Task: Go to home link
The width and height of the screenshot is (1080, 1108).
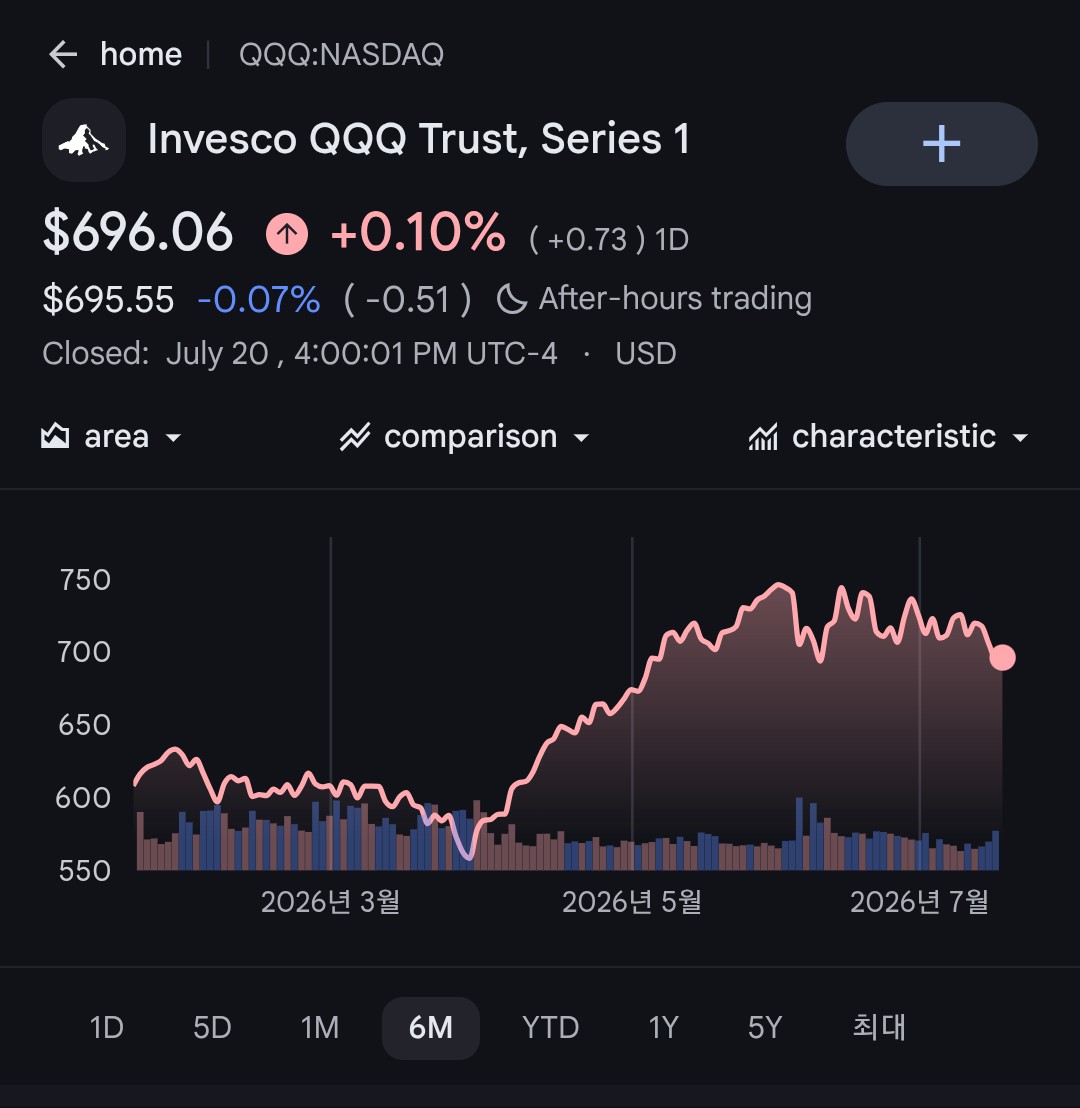Action: (141, 54)
